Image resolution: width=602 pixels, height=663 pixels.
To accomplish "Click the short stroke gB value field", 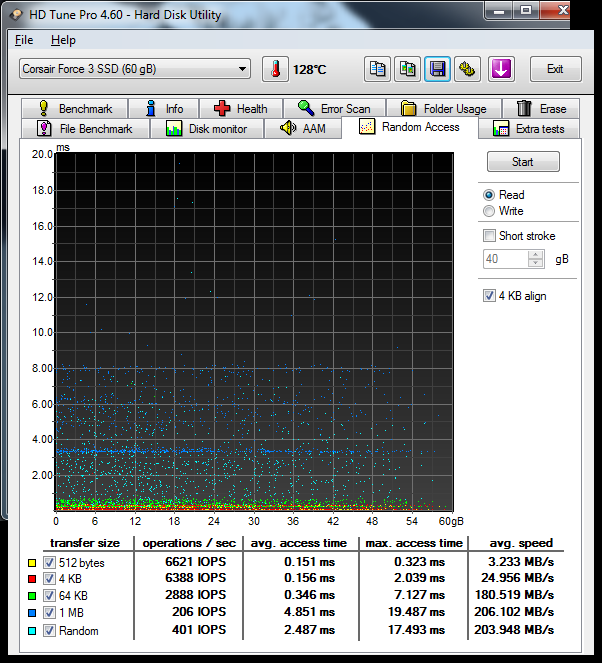I will point(506,259).
